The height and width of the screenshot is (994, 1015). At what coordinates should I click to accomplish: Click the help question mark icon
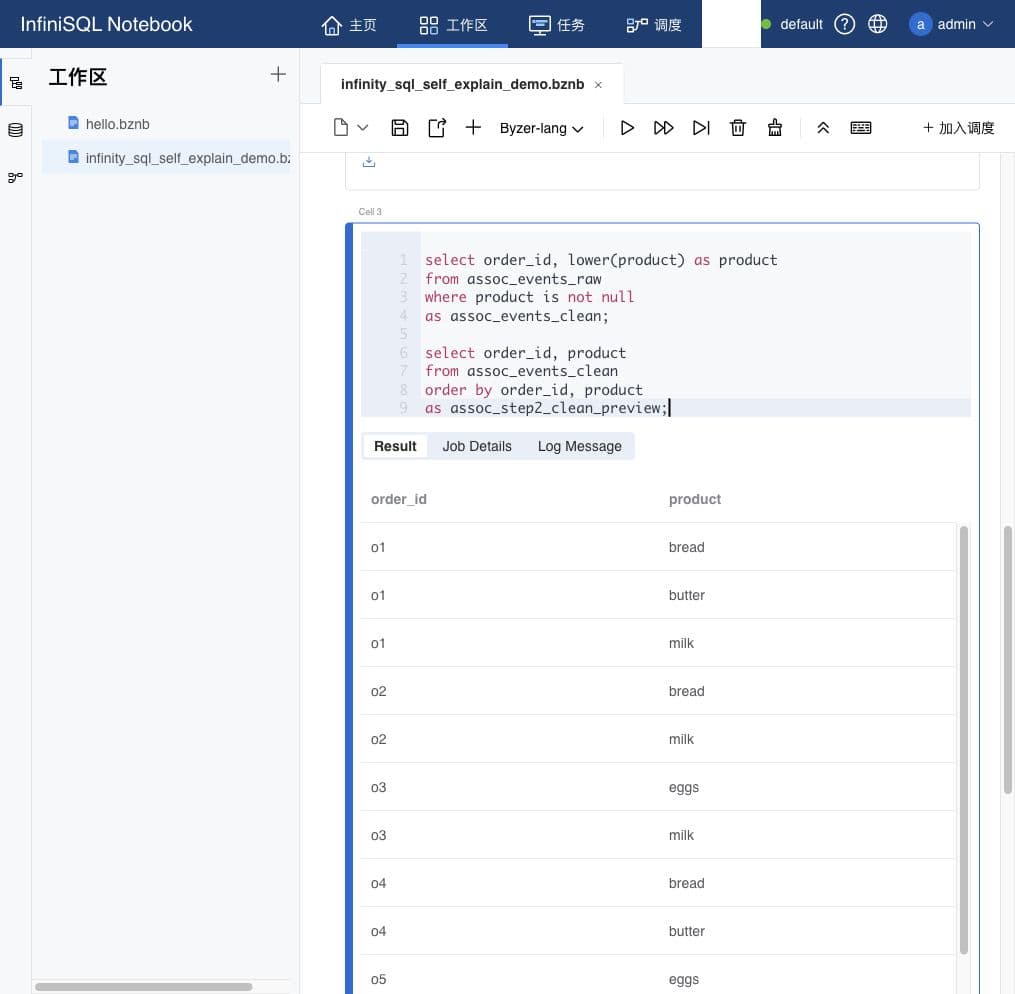pos(844,25)
